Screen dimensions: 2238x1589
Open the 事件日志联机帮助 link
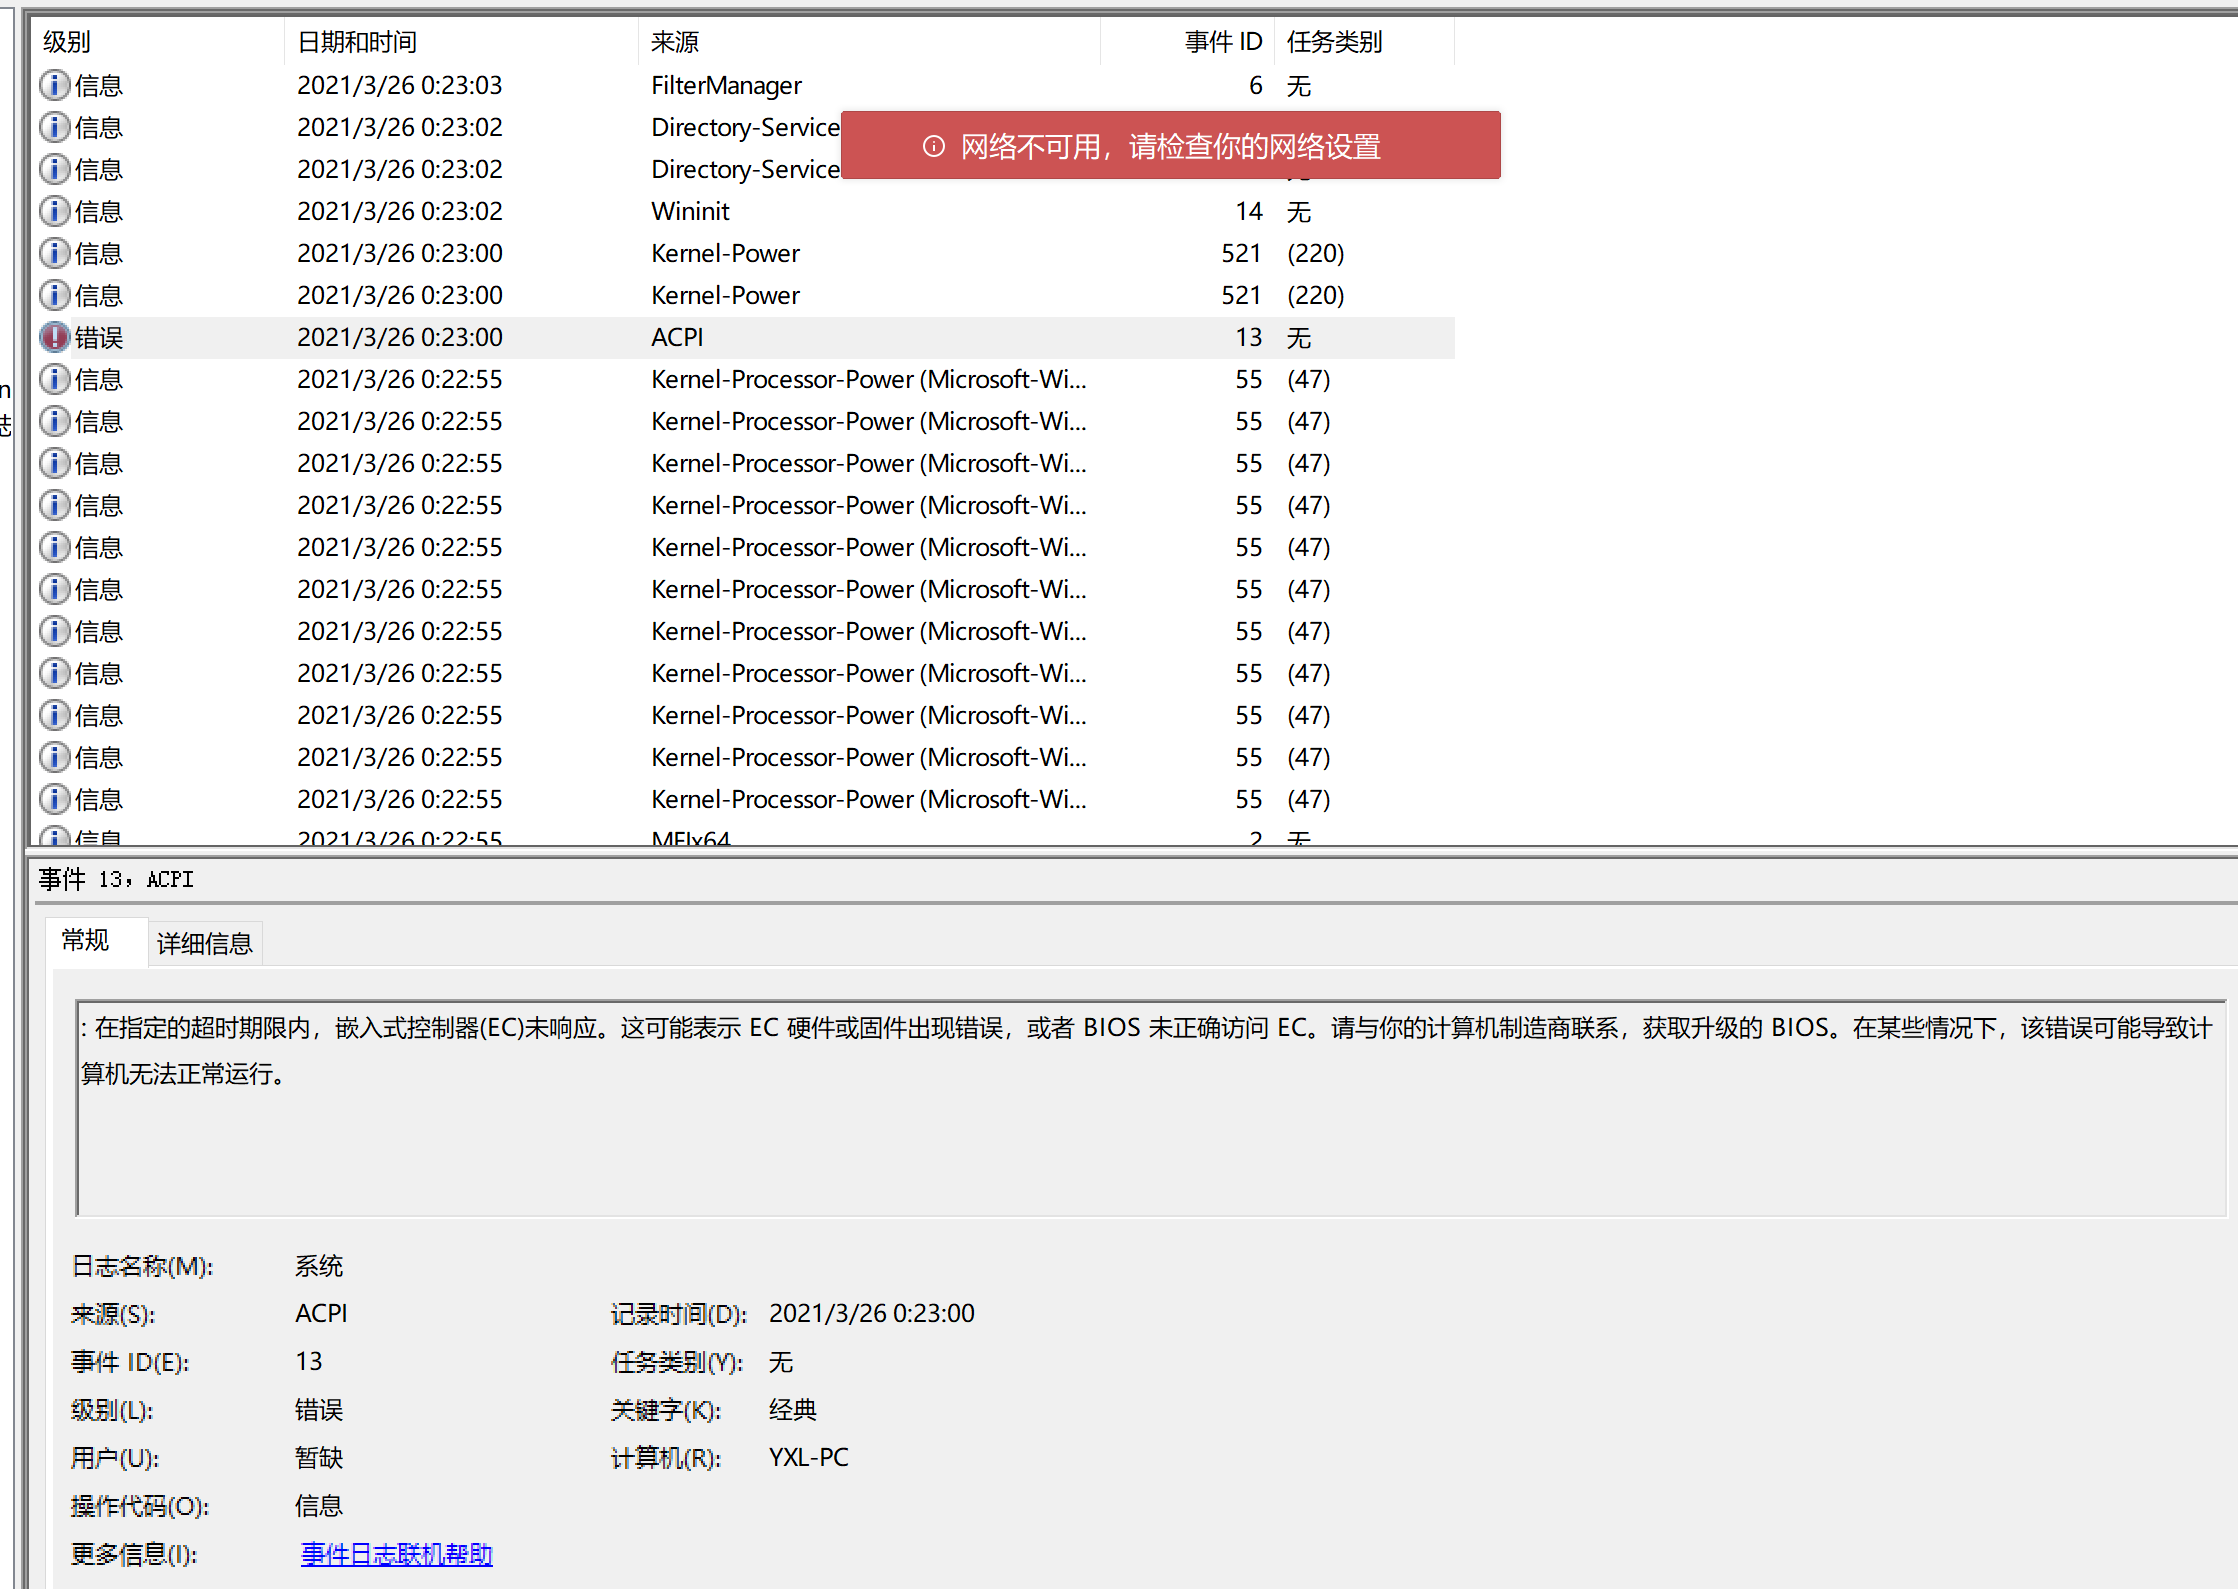tap(396, 1554)
